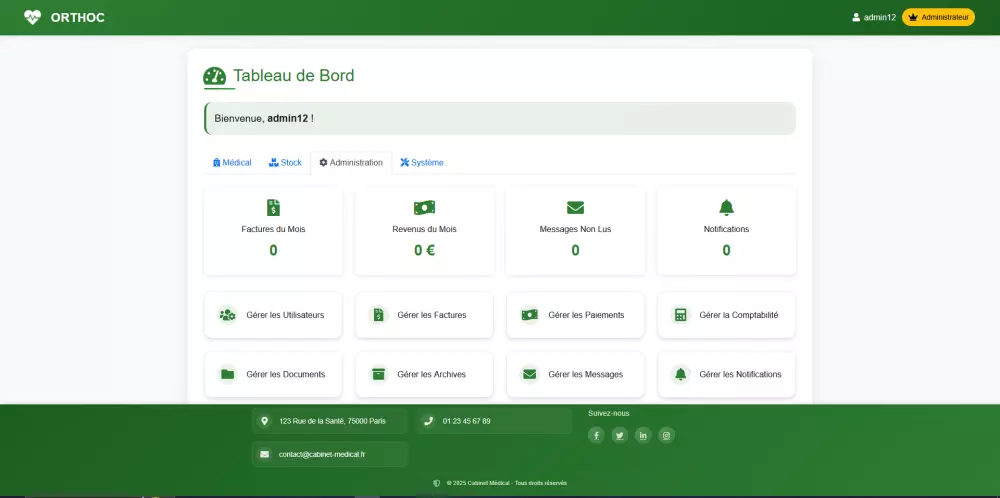
Task: Open Gérer les Documents
Action: click(273, 374)
